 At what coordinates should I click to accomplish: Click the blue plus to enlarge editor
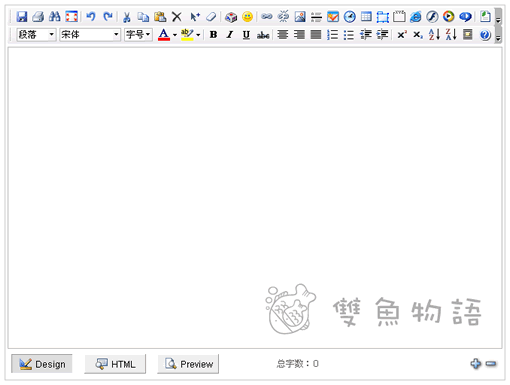(x=476, y=363)
